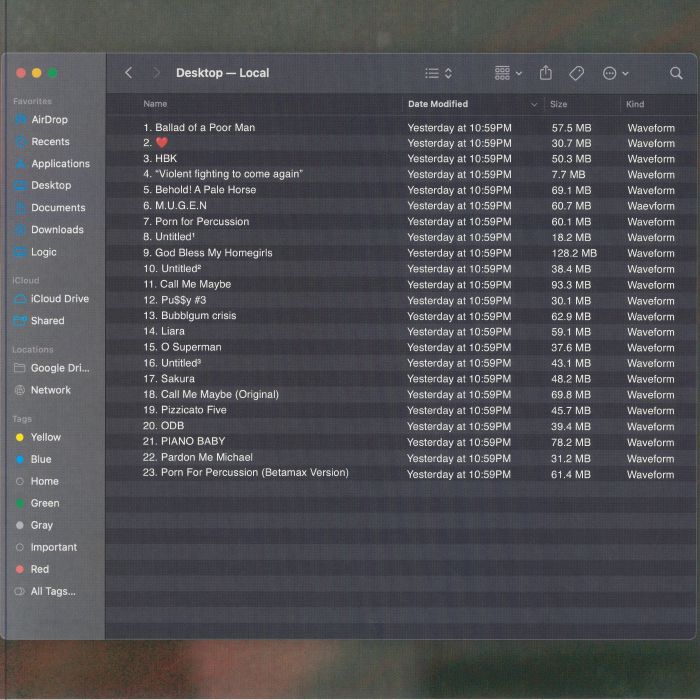The height and width of the screenshot is (700, 700).
Task: Select file "17. Sakura"
Action: 169,379
